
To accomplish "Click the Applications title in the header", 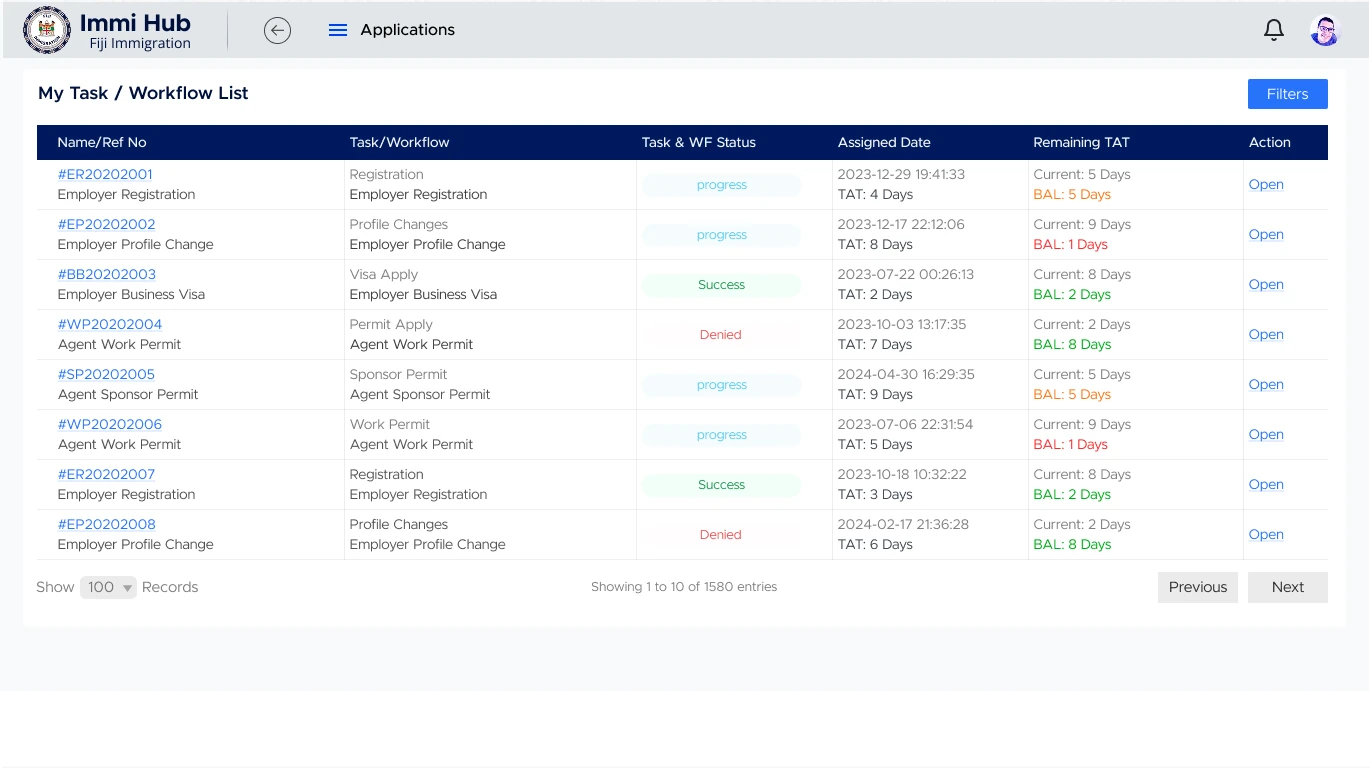I will coord(407,30).
